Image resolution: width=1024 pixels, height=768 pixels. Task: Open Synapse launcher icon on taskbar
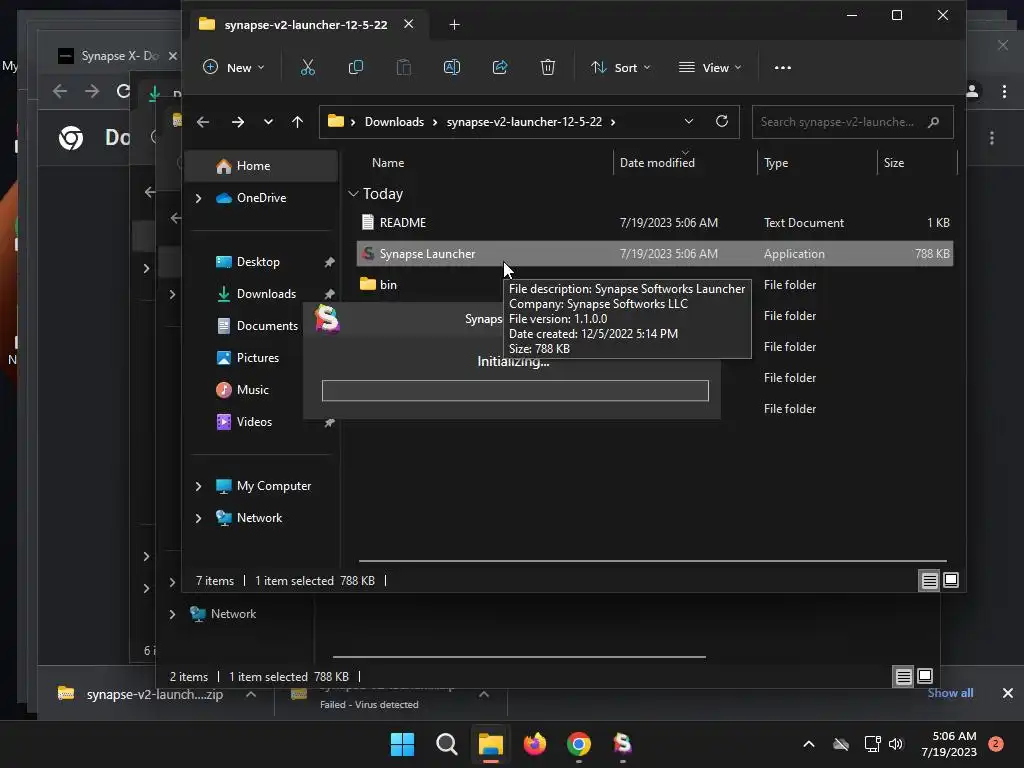[622, 744]
